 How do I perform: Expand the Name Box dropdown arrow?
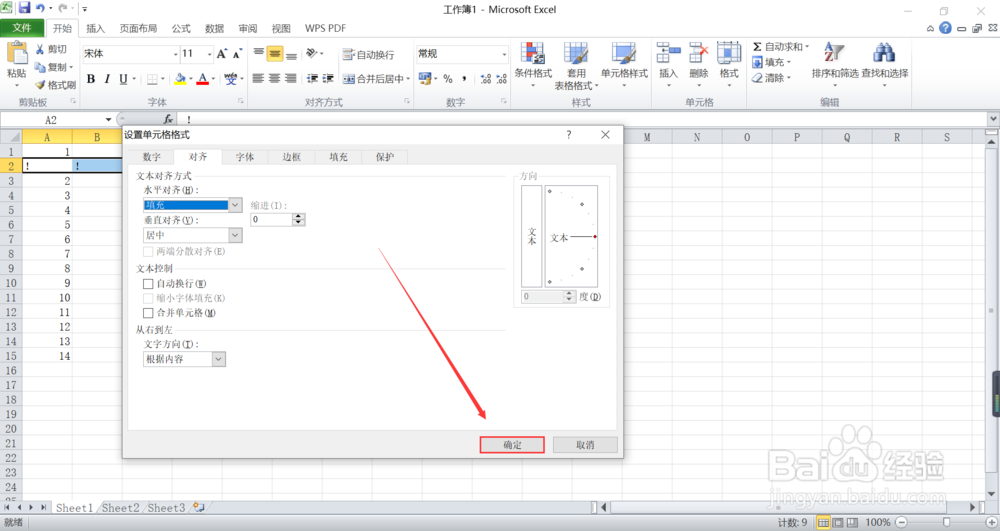pos(108,120)
